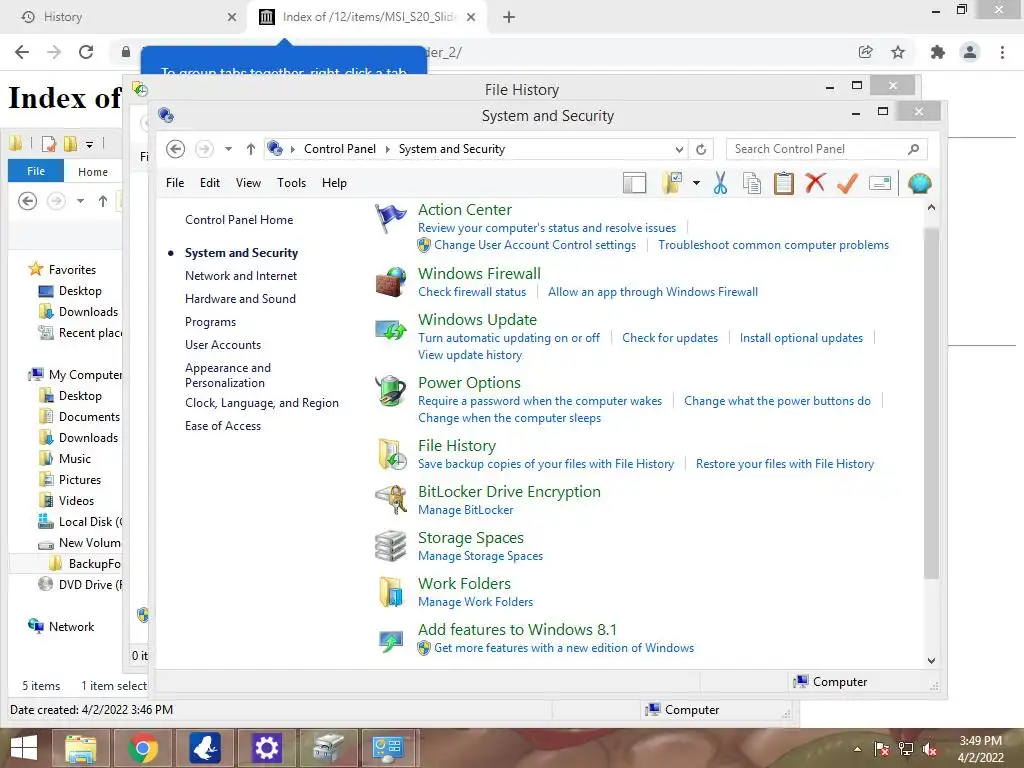This screenshot has height=768, width=1024.
Task: Open Explorer quick access toolbar dropdown
Action: pos(89,144)
